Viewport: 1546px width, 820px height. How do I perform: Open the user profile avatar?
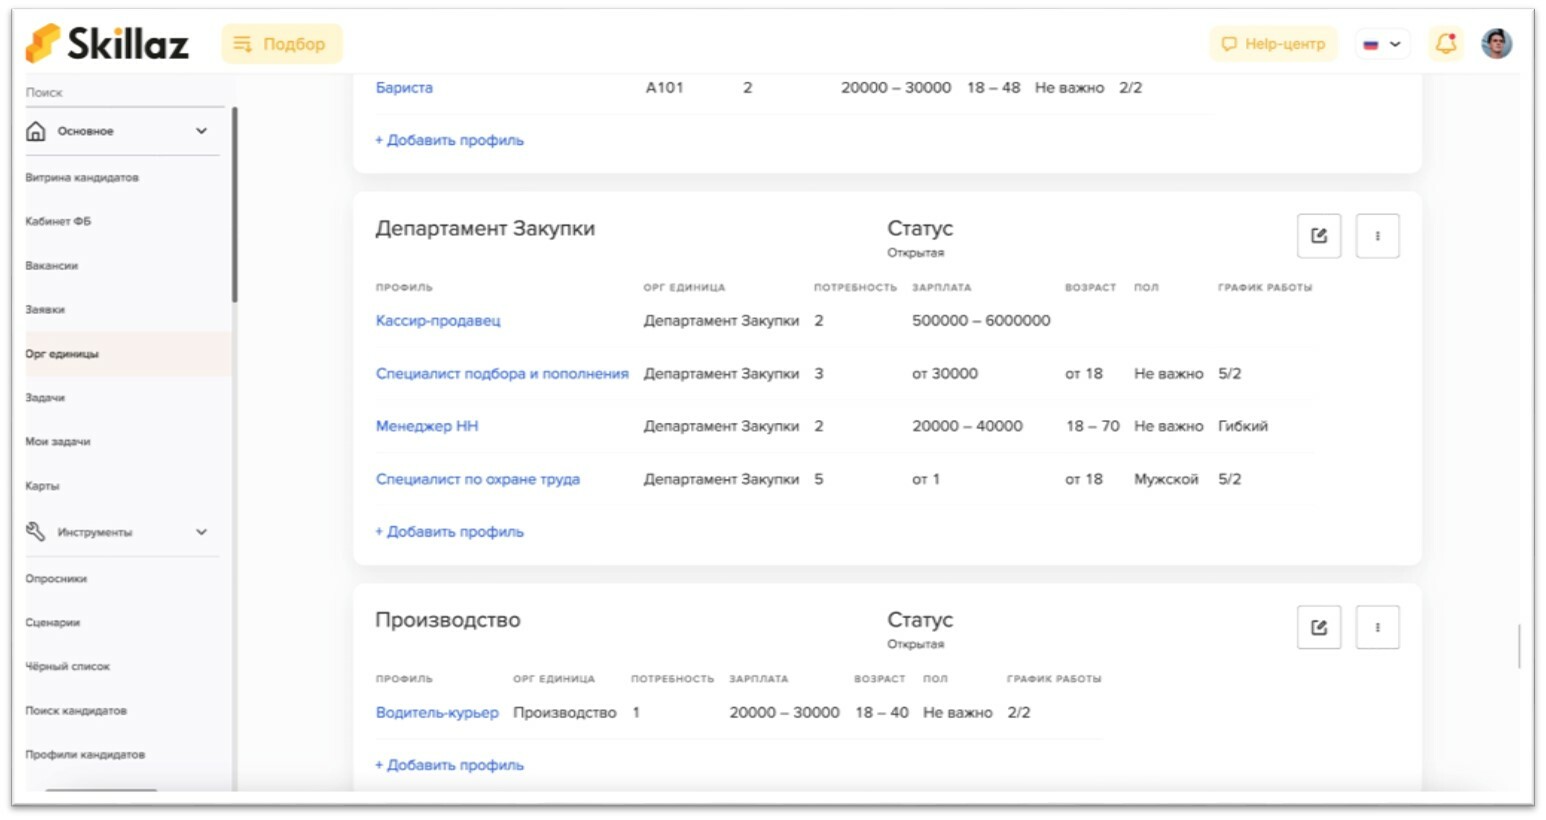click(1497, 43)
